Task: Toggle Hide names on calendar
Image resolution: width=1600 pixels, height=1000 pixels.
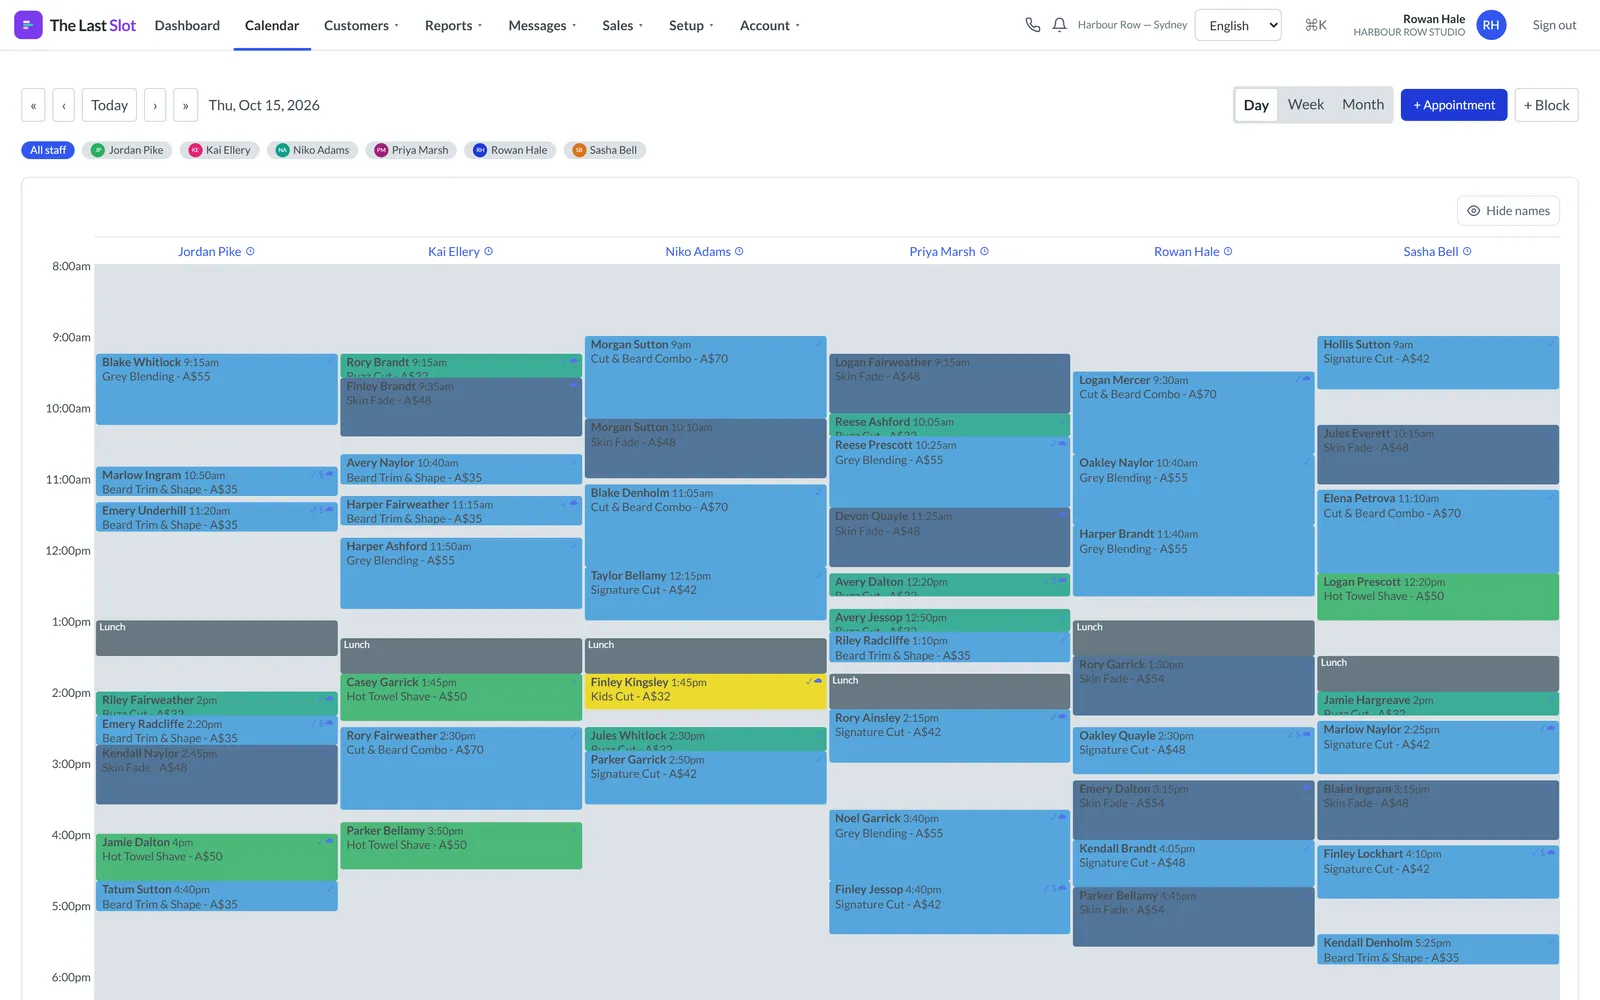Action: point(1508,211)
